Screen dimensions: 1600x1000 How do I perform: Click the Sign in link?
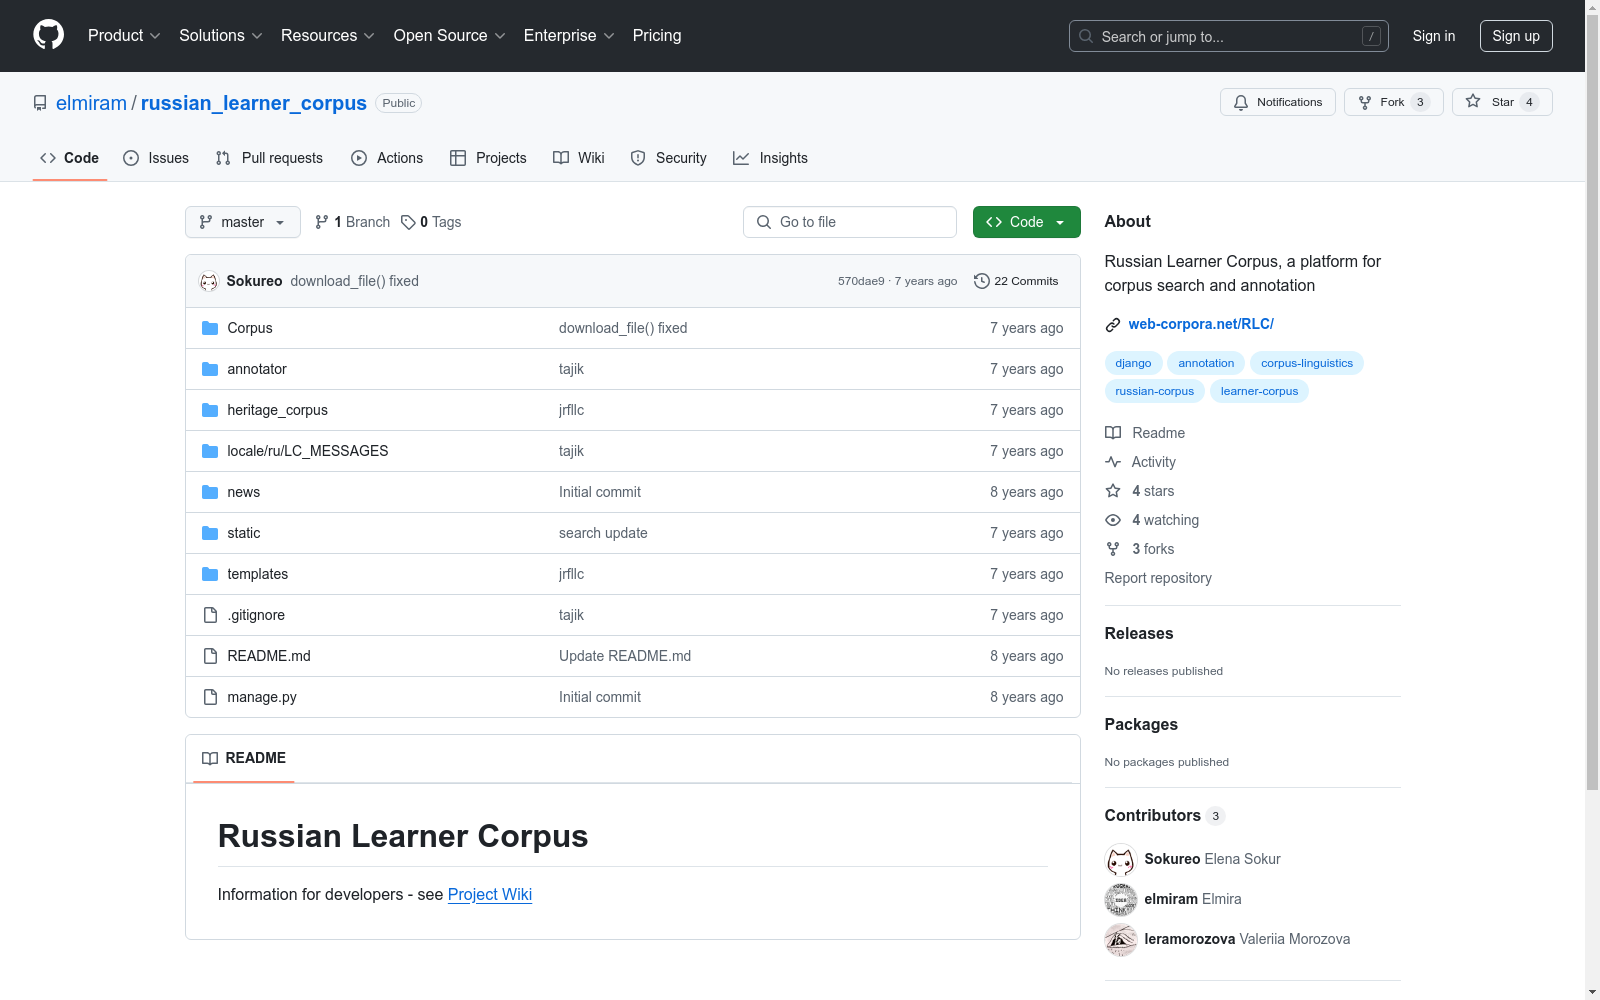[x=1434, y=36]
